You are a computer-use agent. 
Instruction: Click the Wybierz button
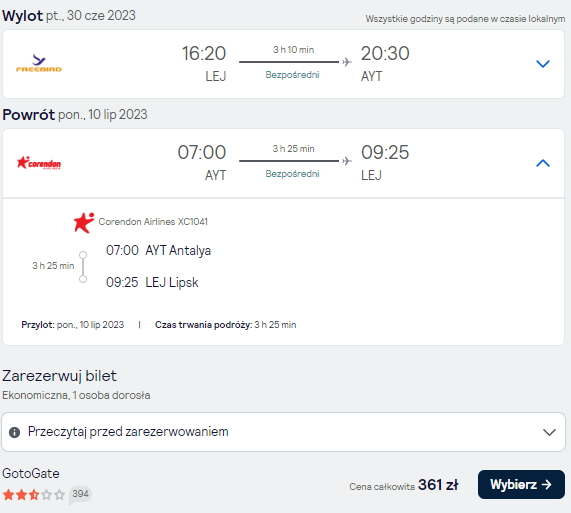pos(521,485)
